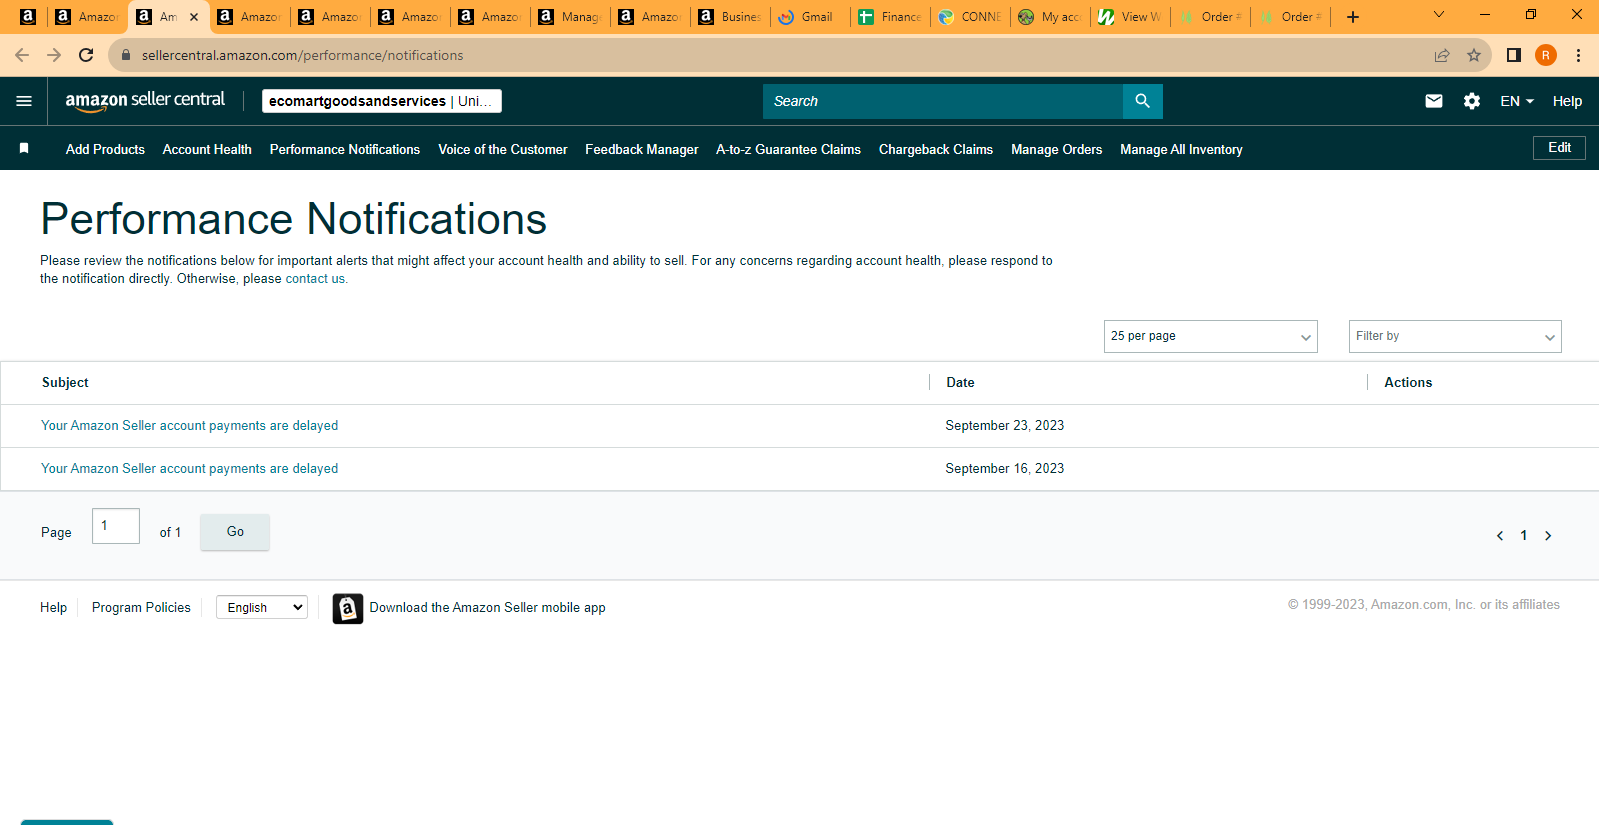Click the Go button for pagination
The width and height of the screenshot is (1599, 825).
pyautogui.click(x=235, y=532)
